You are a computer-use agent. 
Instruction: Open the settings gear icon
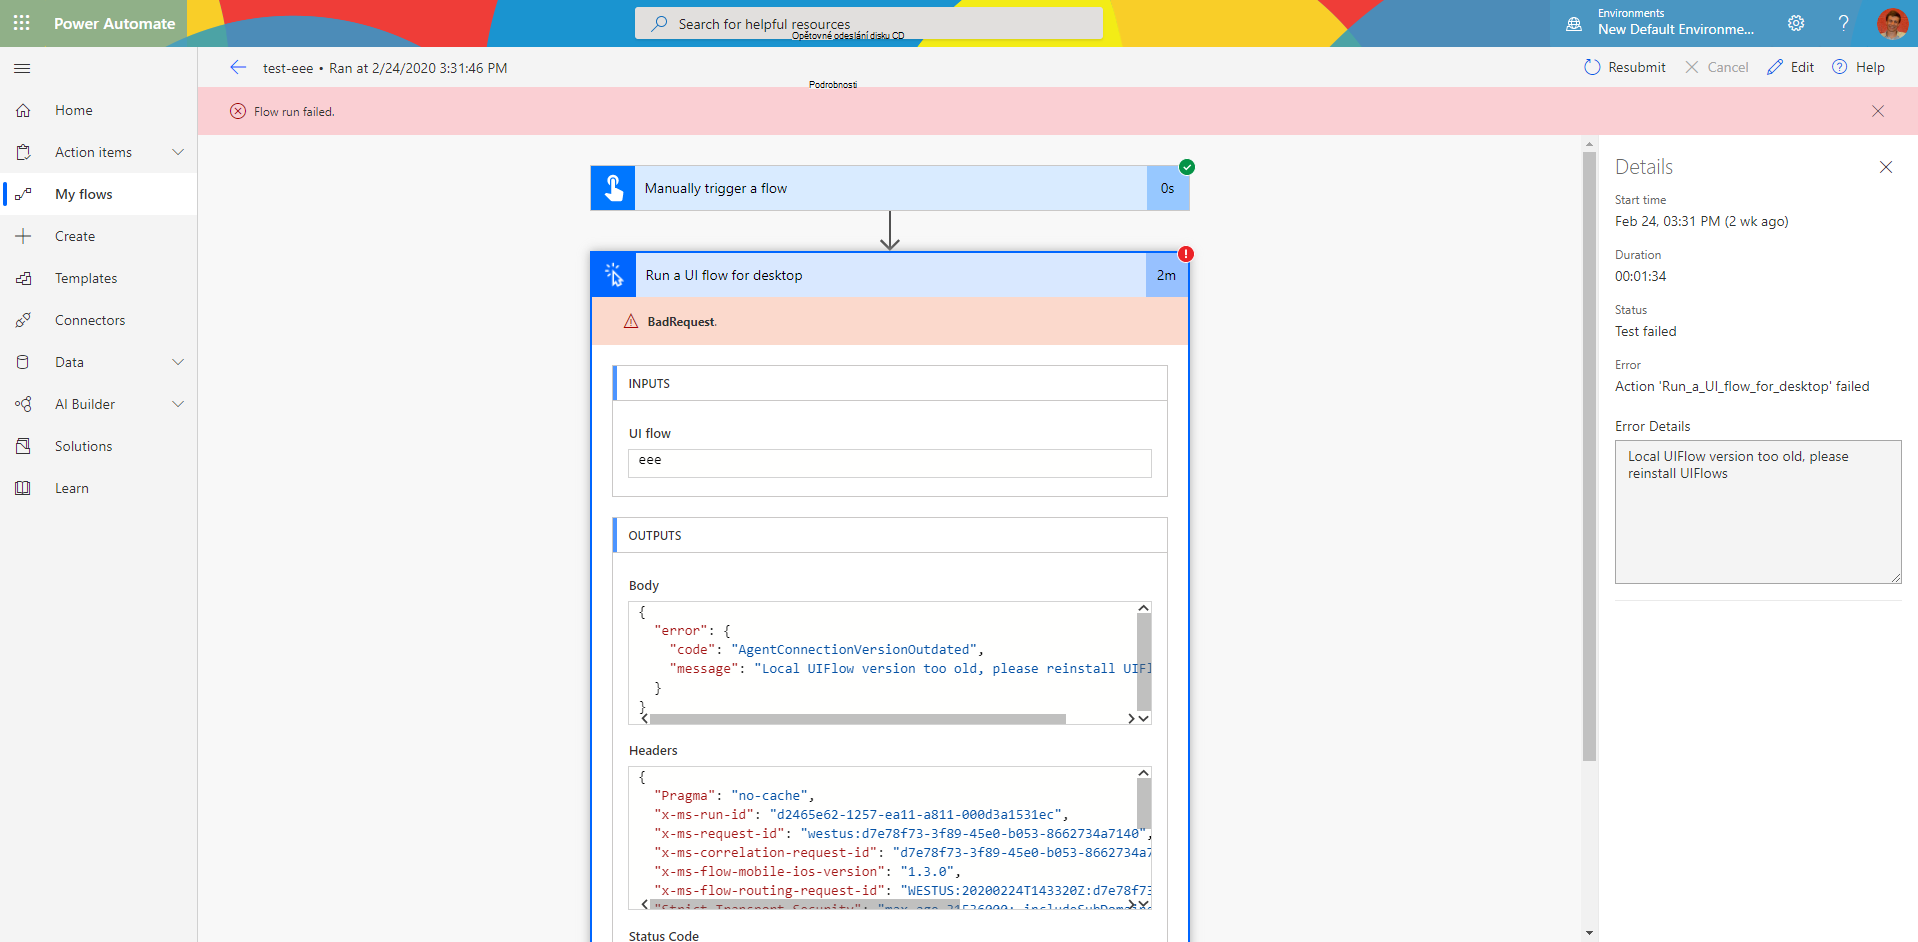(x=1796, y=23)
